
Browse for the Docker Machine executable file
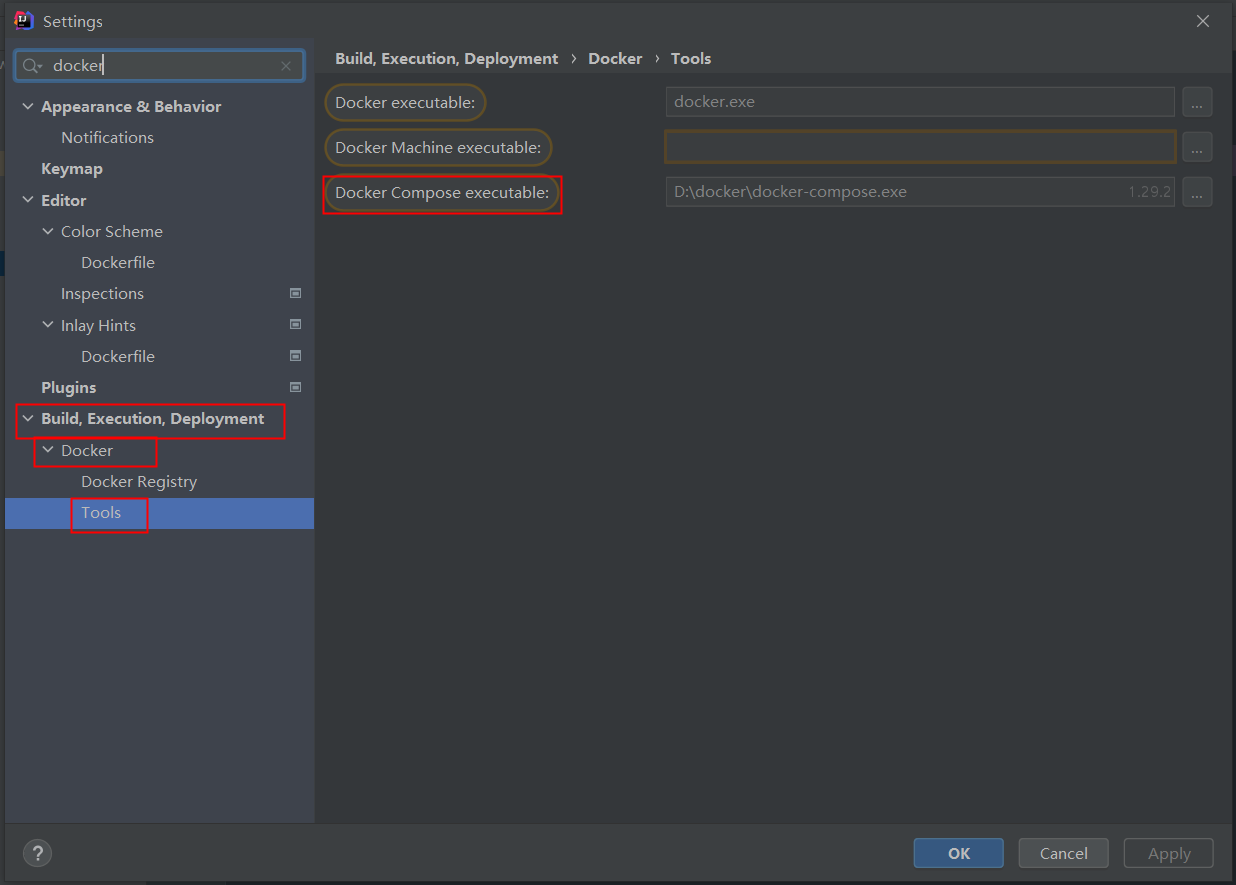click(x=1197, y=146)
